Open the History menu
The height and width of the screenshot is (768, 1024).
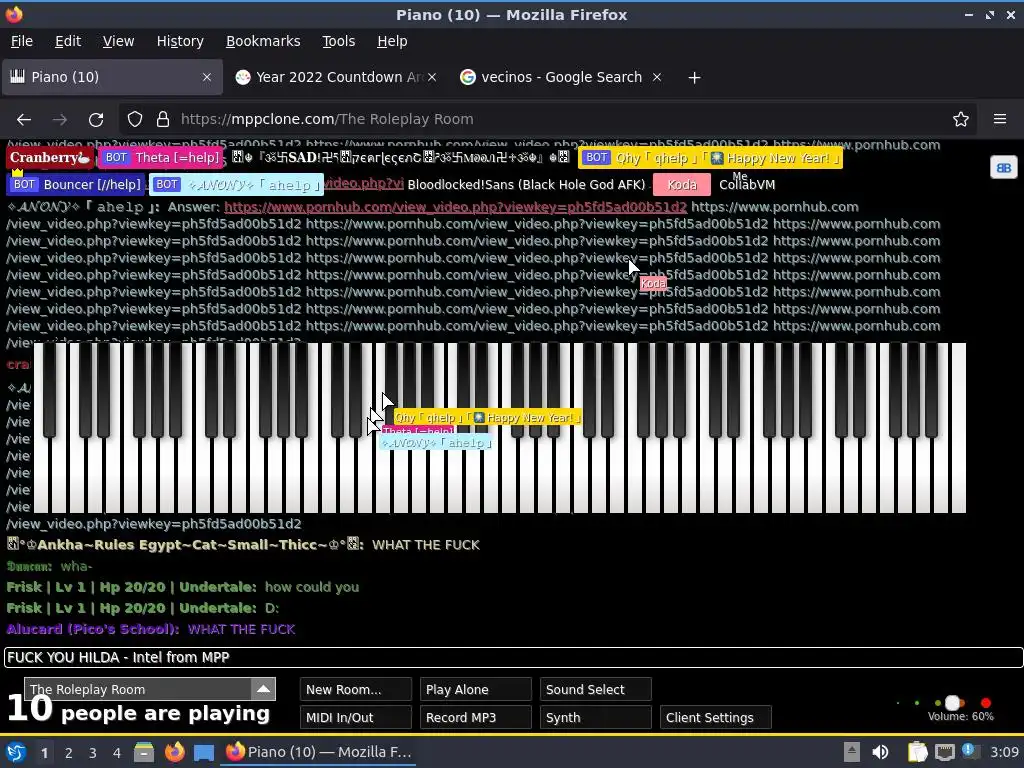click(180, 41)
